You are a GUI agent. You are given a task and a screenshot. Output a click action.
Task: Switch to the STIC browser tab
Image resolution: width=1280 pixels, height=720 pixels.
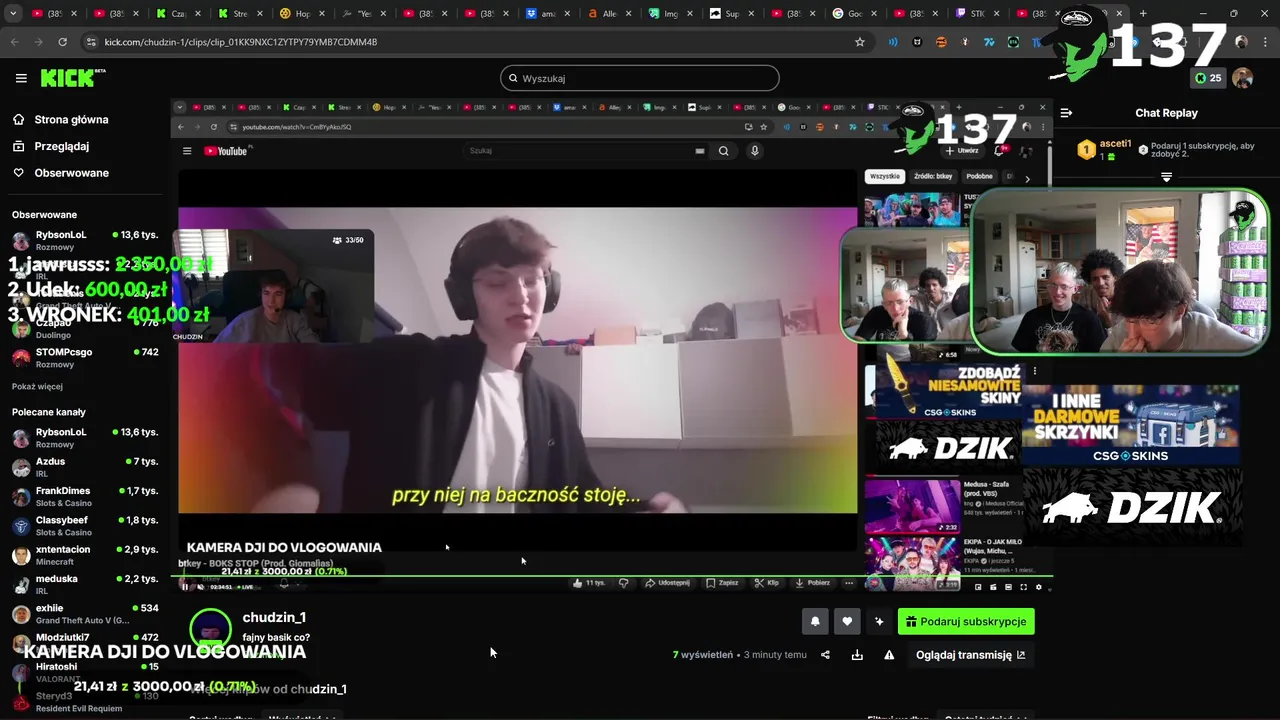click(976, 14)
